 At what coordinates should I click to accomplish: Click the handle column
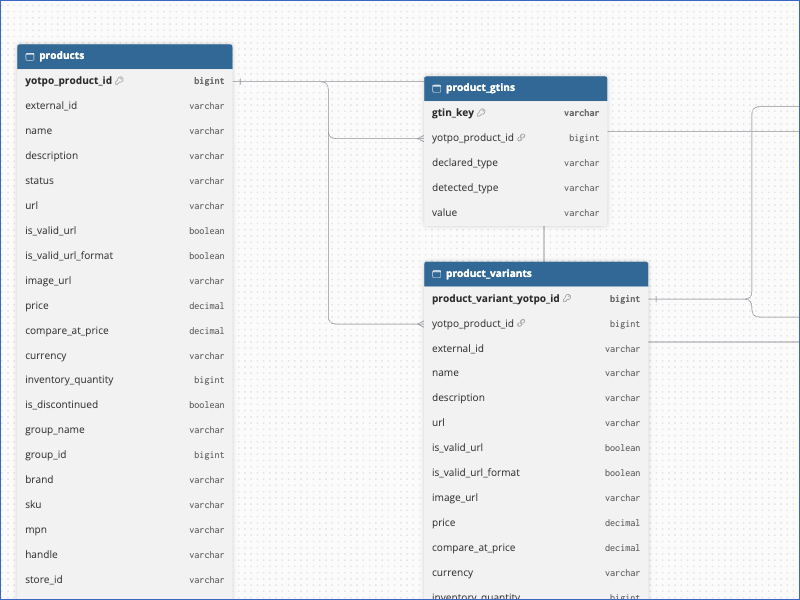[125, 555]
